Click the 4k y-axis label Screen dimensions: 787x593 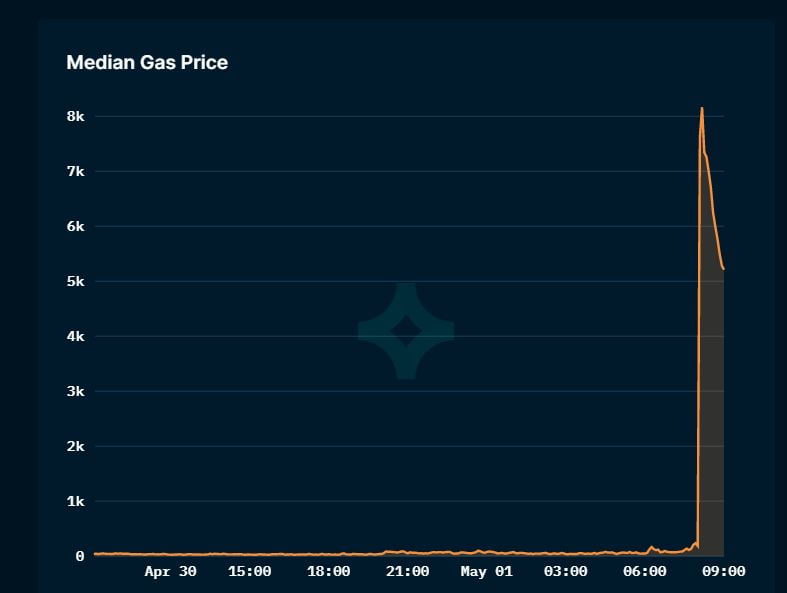[x=76, y=336]
